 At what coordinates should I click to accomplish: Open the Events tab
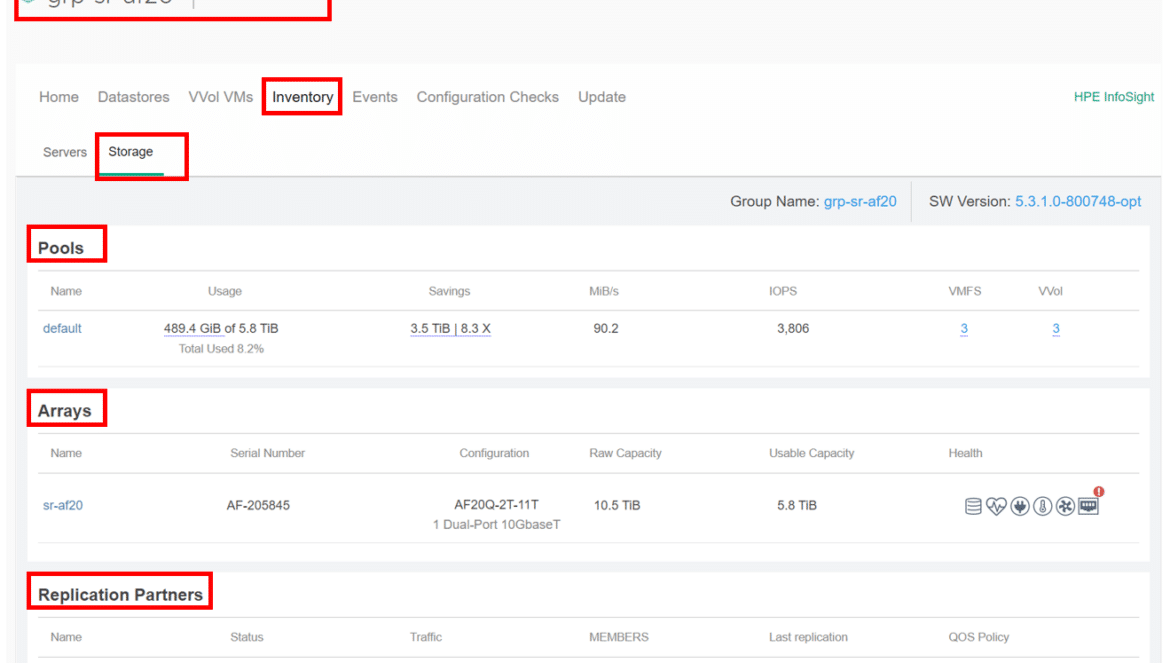375,97
